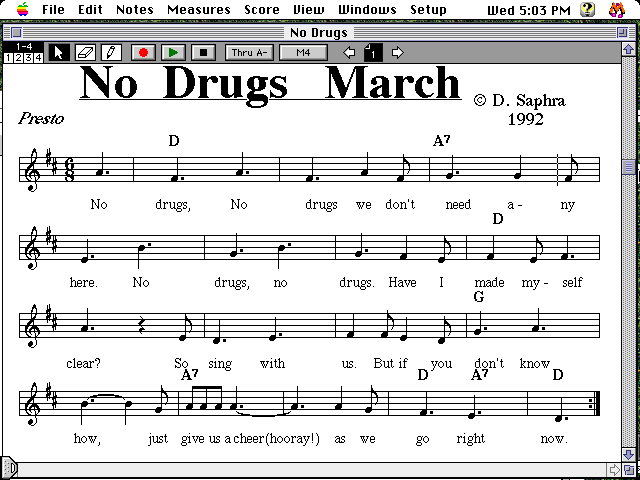Open the Setup menu
This screenshot has width=640, height=480.
click(x=428, y=9)
